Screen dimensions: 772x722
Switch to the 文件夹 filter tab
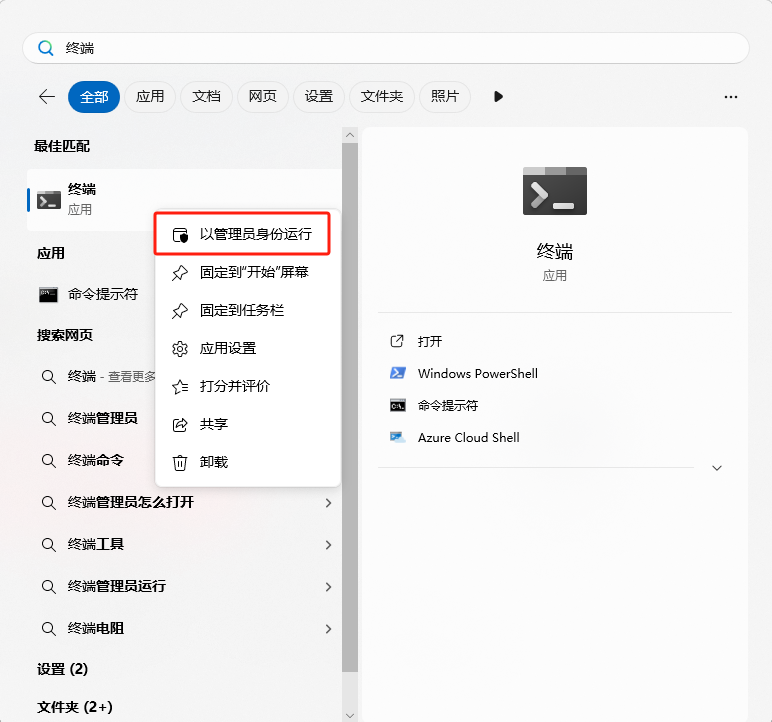[x=382, y=97]
